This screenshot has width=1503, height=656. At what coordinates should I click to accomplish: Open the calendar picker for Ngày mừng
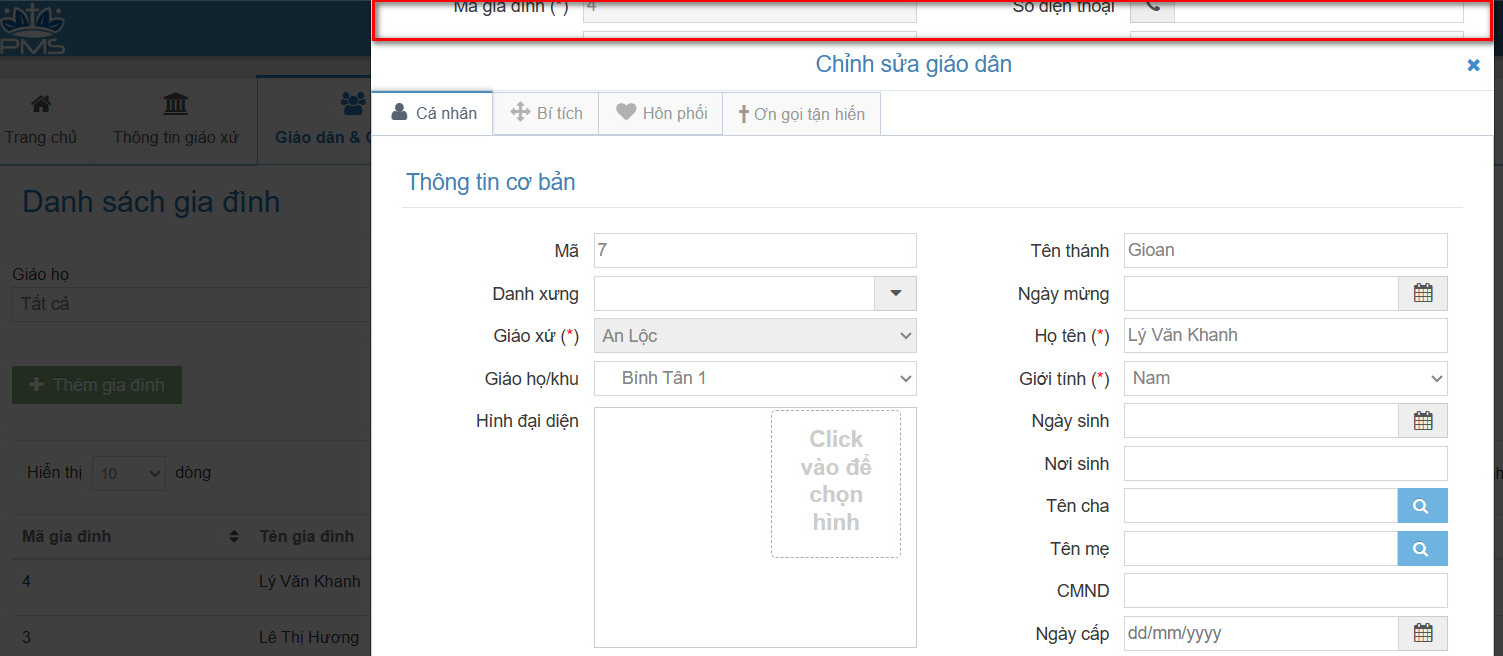1422,293
